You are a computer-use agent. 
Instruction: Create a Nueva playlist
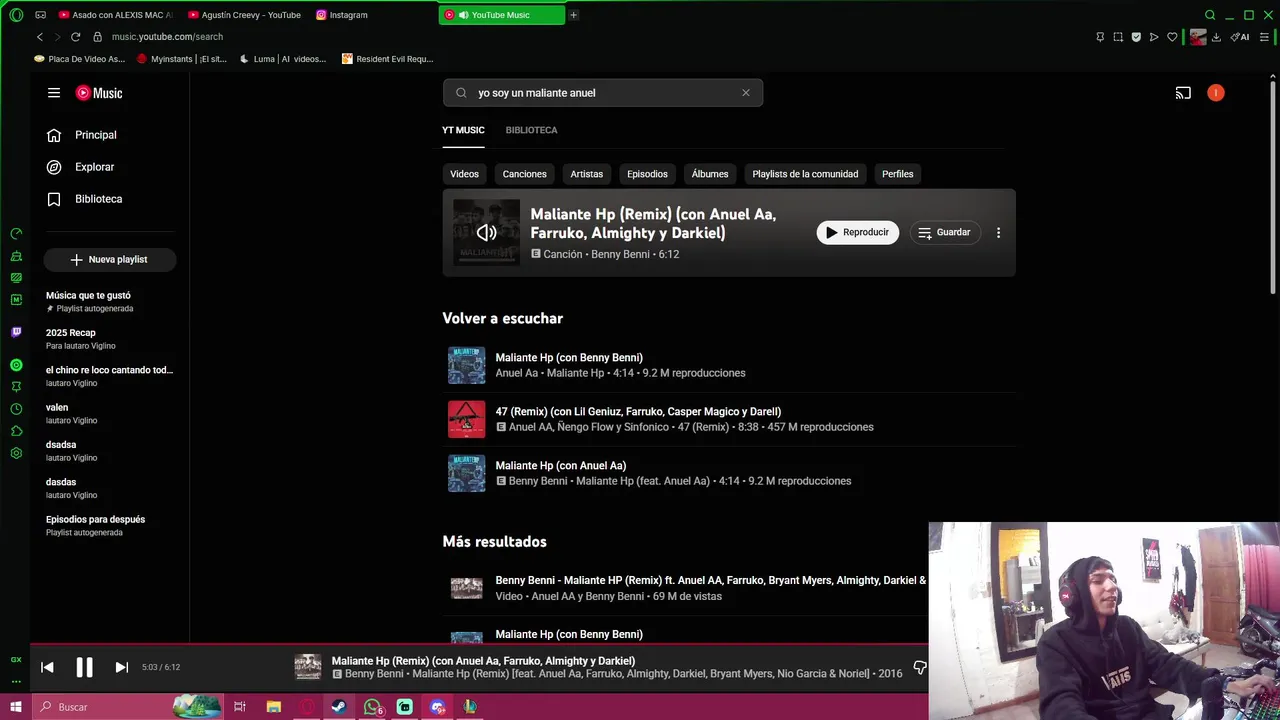pyautogui.click(x=110, y=259)
